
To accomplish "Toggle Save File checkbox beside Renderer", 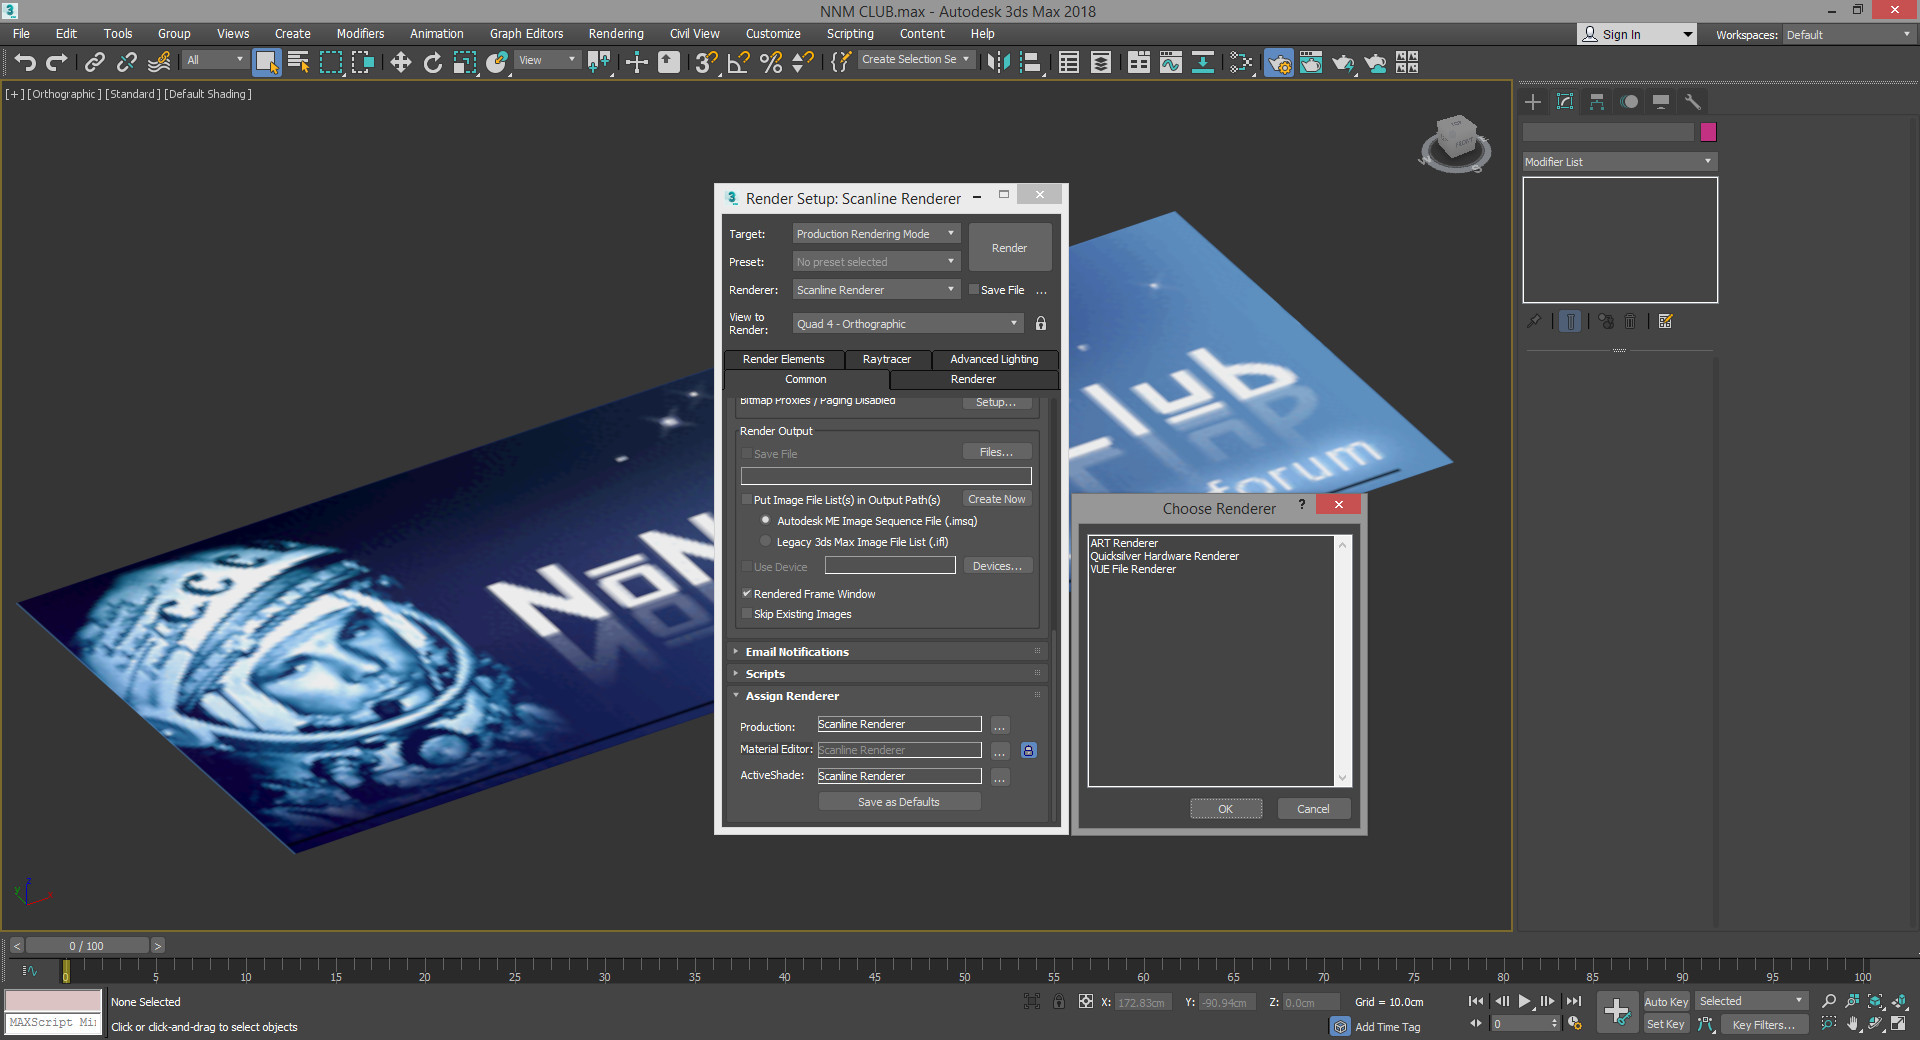I will tap(974, 290).
